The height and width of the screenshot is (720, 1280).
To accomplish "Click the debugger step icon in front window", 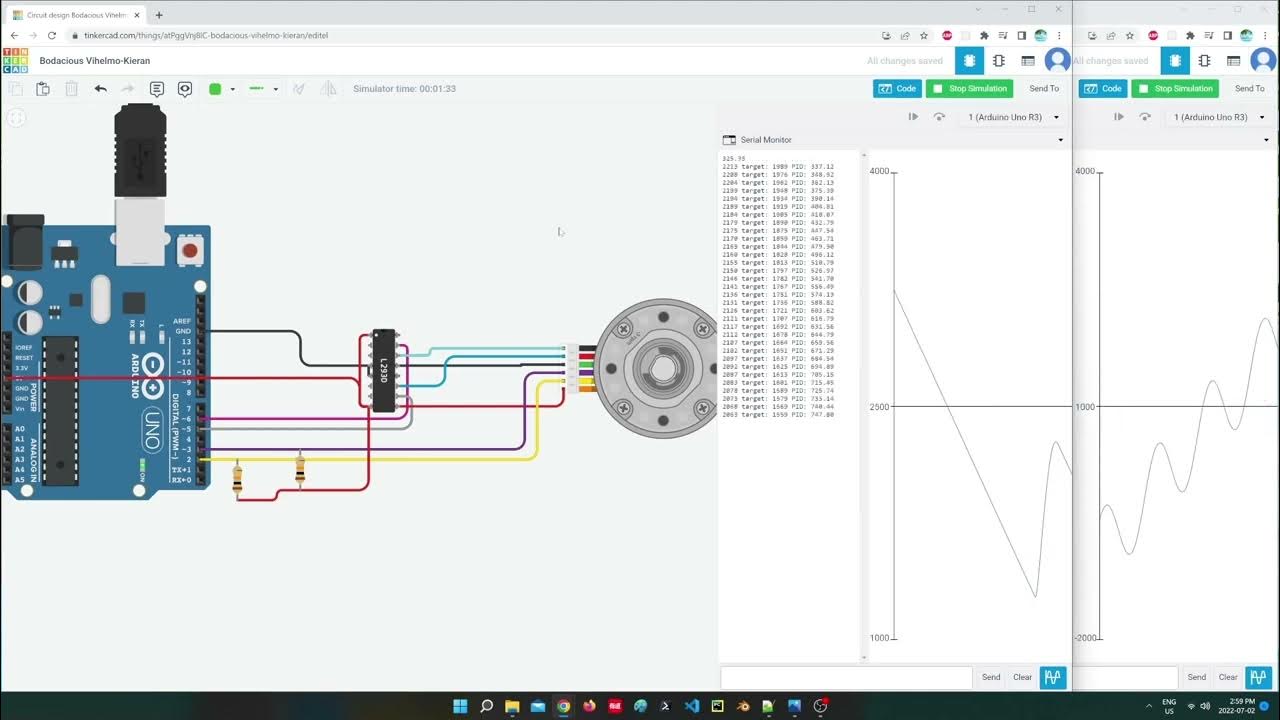I will click(913, 117).
